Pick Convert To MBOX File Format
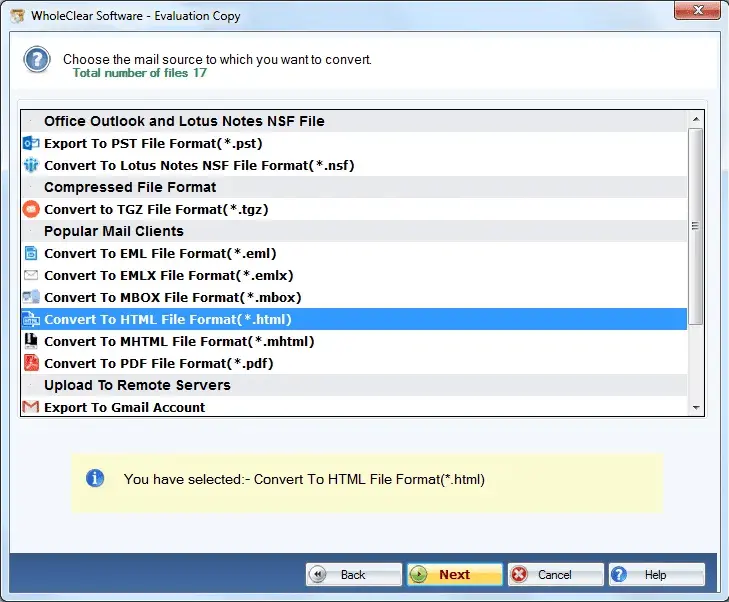This screenshot has height=602, width=729. [x=354, y=297]
